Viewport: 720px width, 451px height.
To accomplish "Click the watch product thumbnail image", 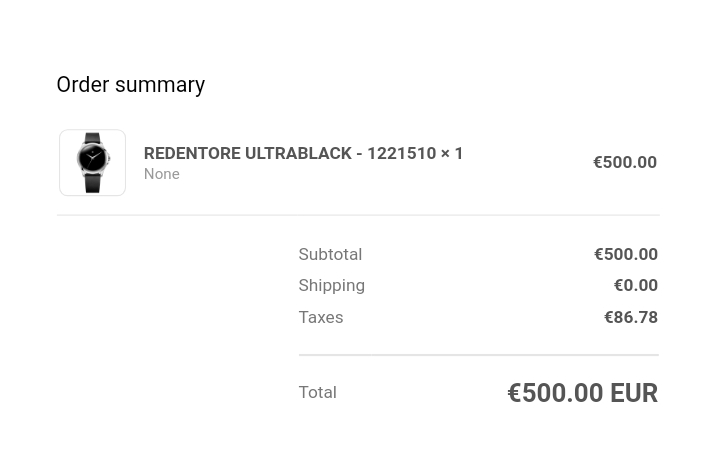I will [92, 163].
